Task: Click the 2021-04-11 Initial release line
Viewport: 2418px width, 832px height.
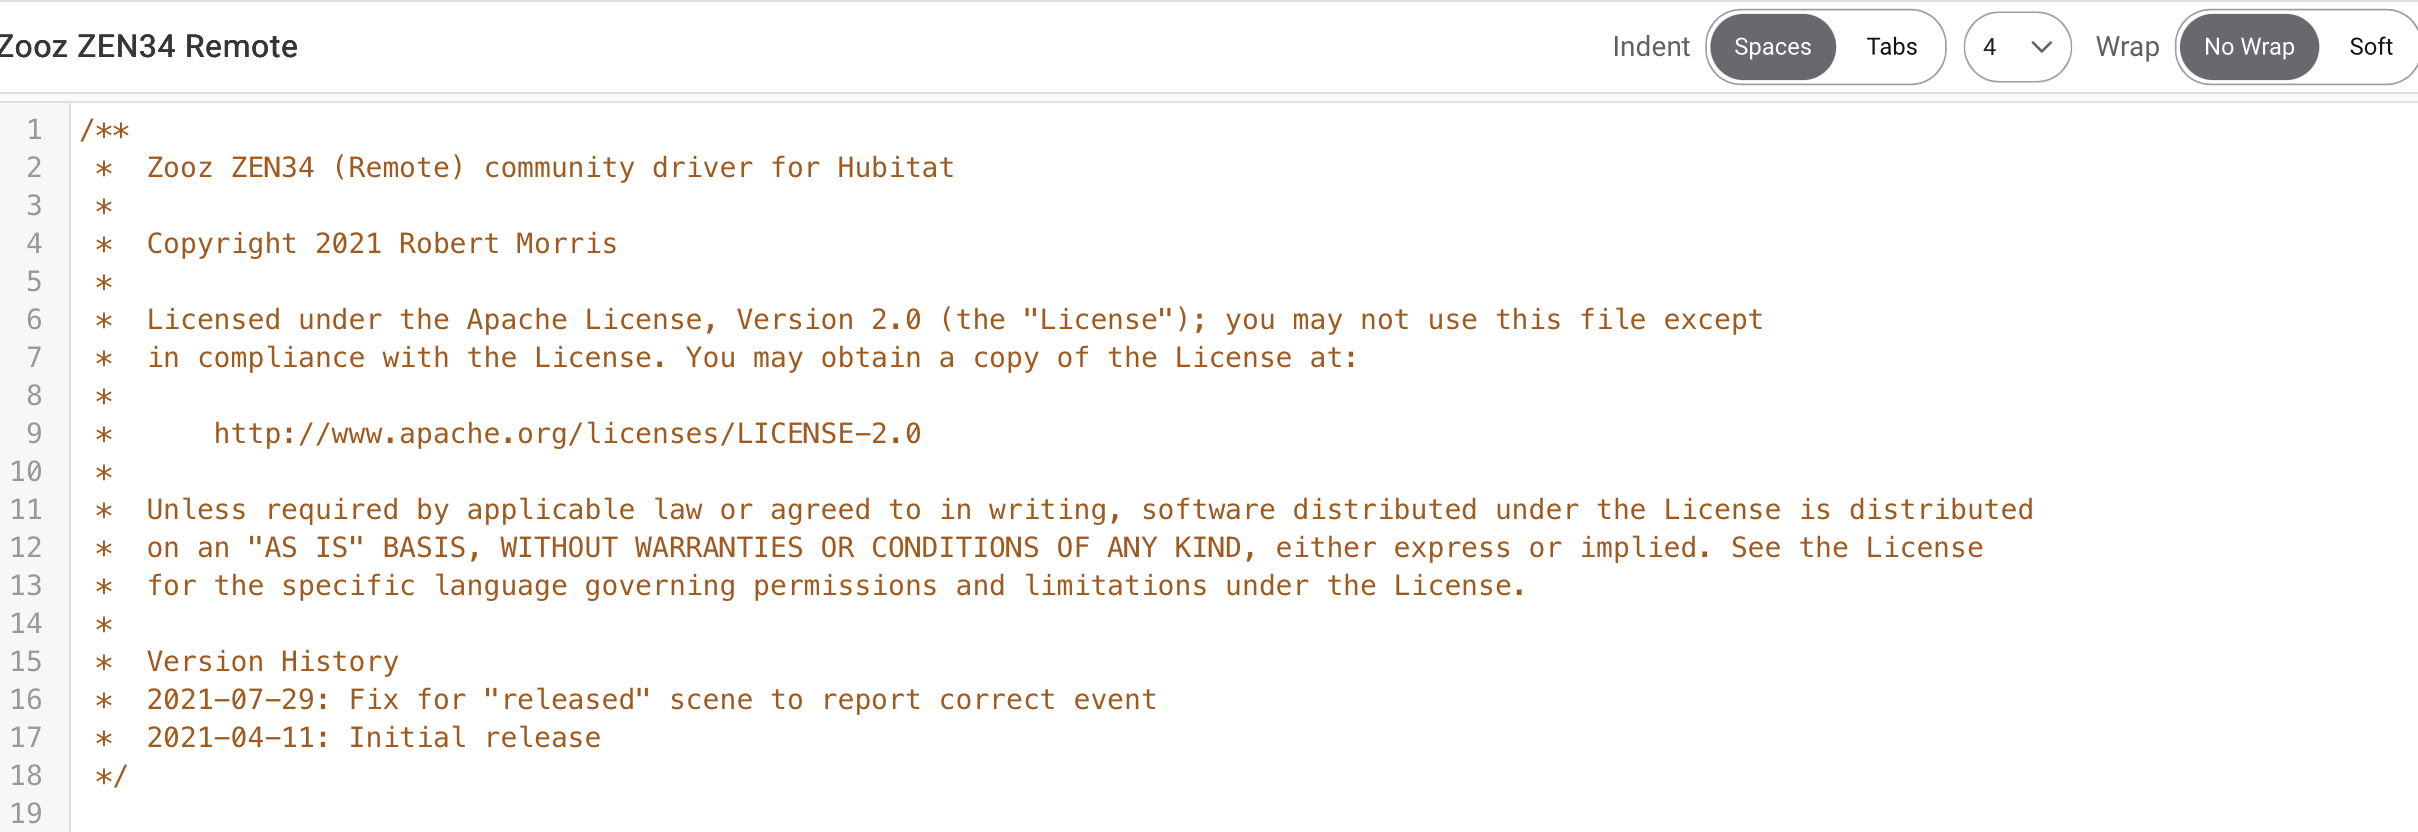Action: [x=373, y=738]
